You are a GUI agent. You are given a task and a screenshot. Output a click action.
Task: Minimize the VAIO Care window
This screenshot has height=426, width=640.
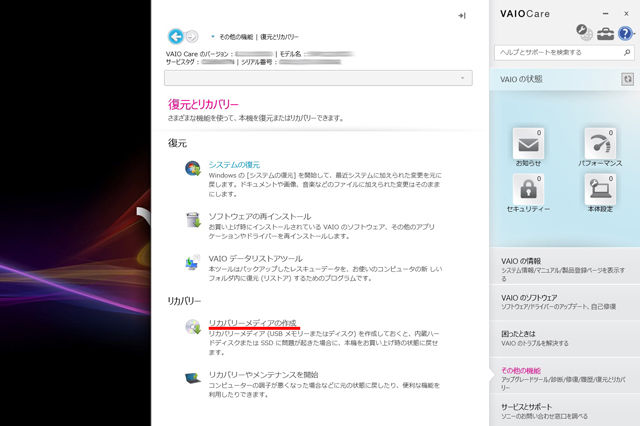pyautogui.click(x=606, y=13)
